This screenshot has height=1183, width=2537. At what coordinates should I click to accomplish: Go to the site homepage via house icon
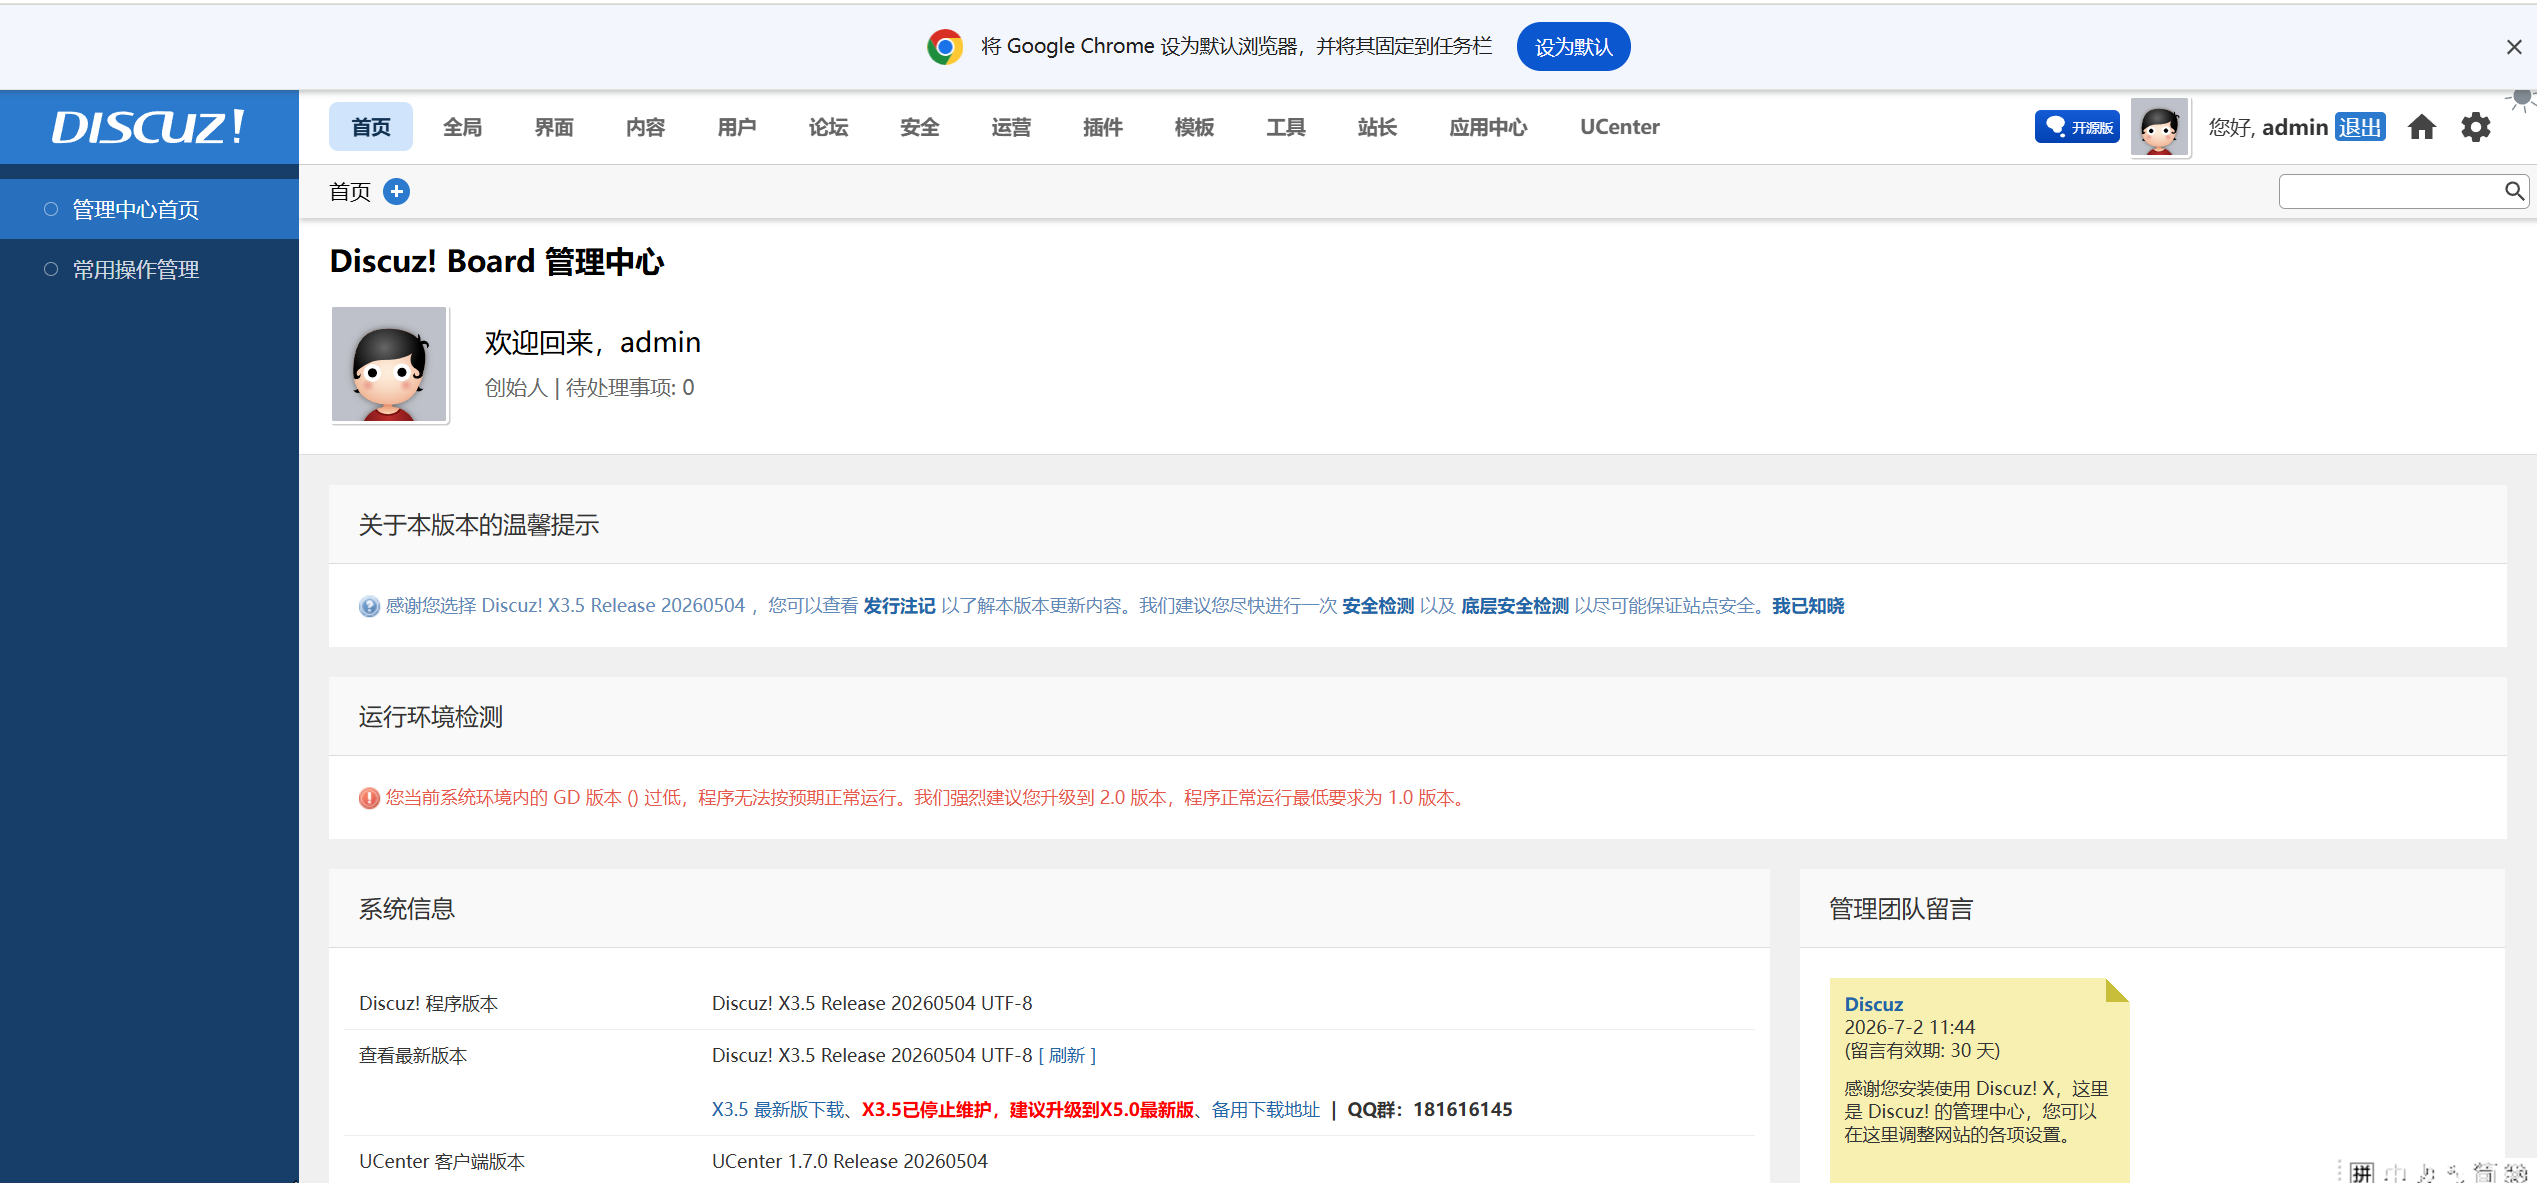point(2421,127)
